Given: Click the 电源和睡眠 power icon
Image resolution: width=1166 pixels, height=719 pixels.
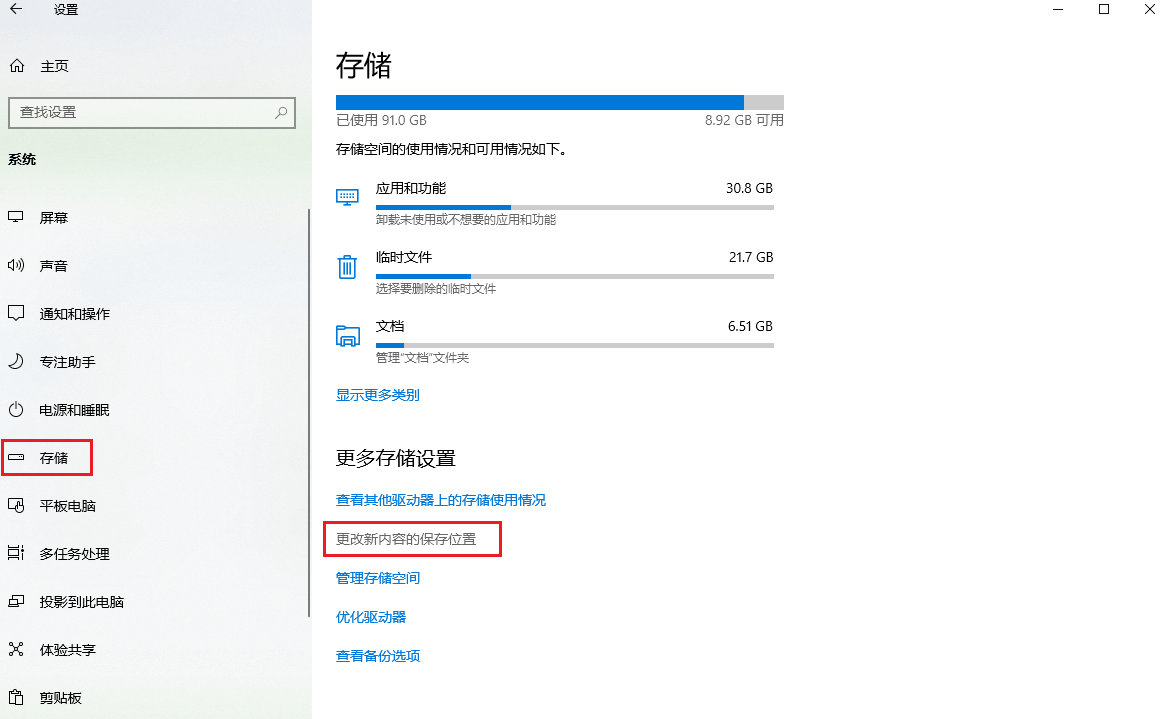Looking at the screenshot, I should (x=16, y=409).
